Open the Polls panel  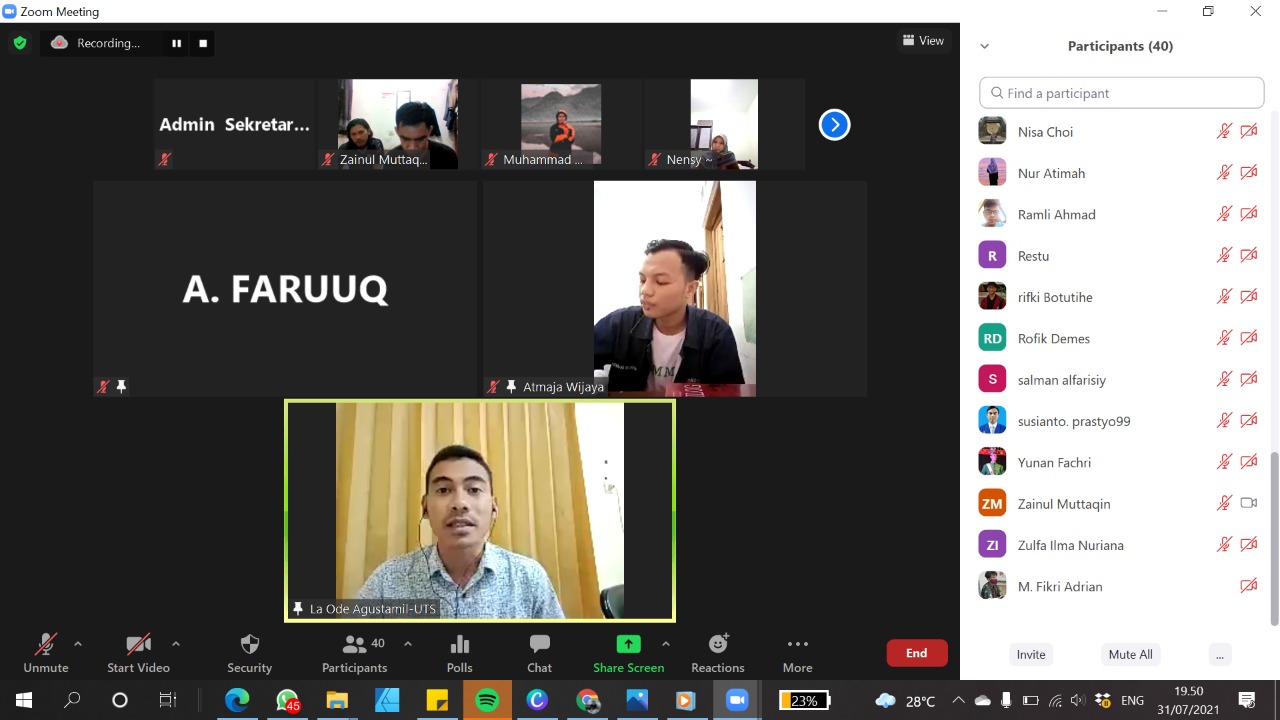[x=459, y=652]
